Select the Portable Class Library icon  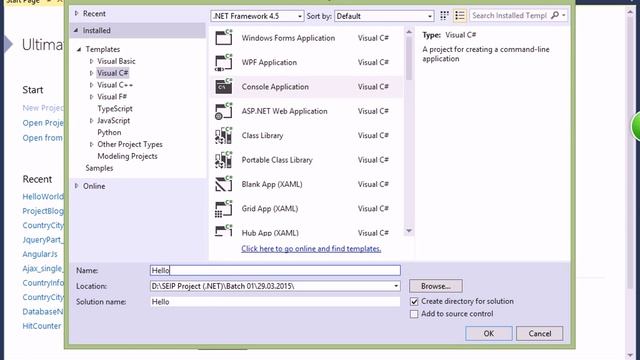point(223,160)
